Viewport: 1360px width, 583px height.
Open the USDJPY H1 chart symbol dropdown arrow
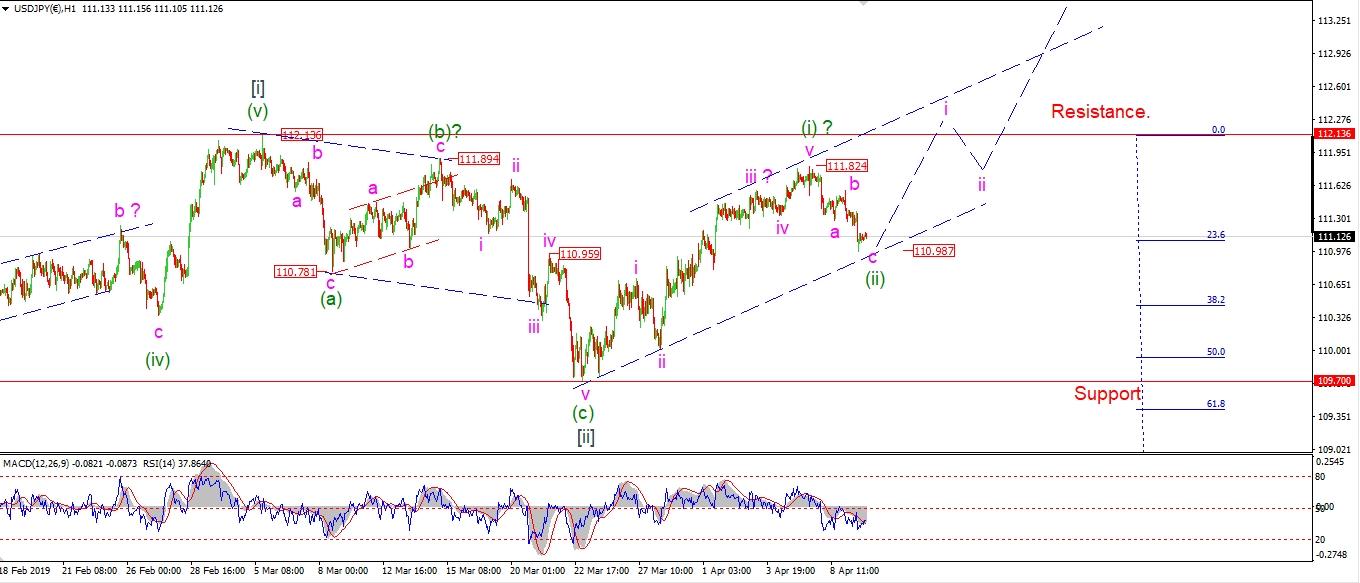click(x=6, y=9)
